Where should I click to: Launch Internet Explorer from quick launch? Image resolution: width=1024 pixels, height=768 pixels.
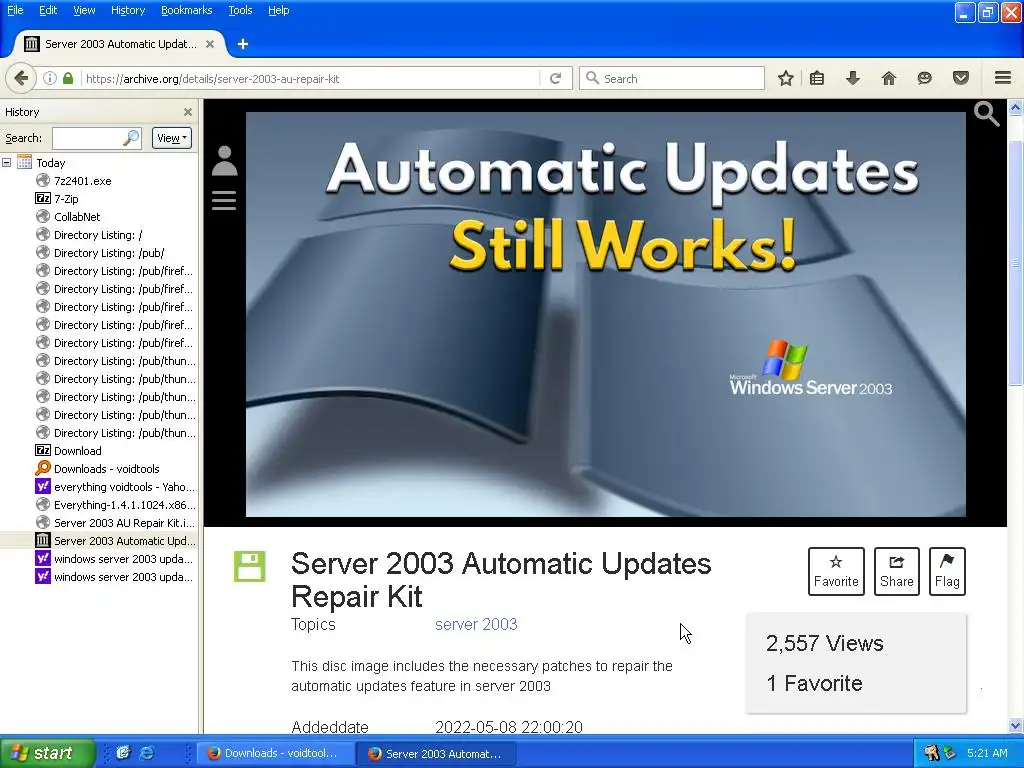pyautogui.click(x=147, y=753)
